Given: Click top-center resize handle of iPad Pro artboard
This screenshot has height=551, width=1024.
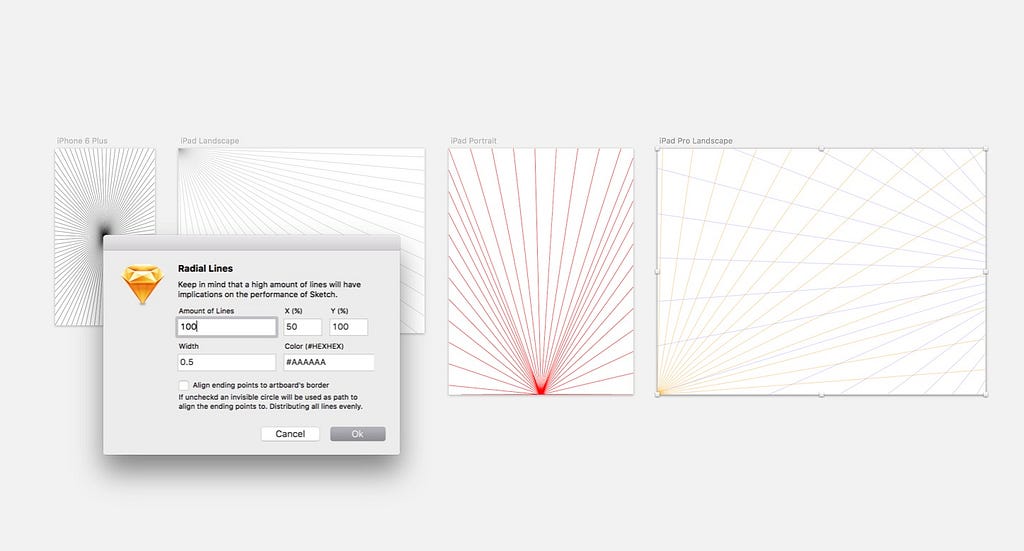Looking at the screenshot, I should point(822,149).
